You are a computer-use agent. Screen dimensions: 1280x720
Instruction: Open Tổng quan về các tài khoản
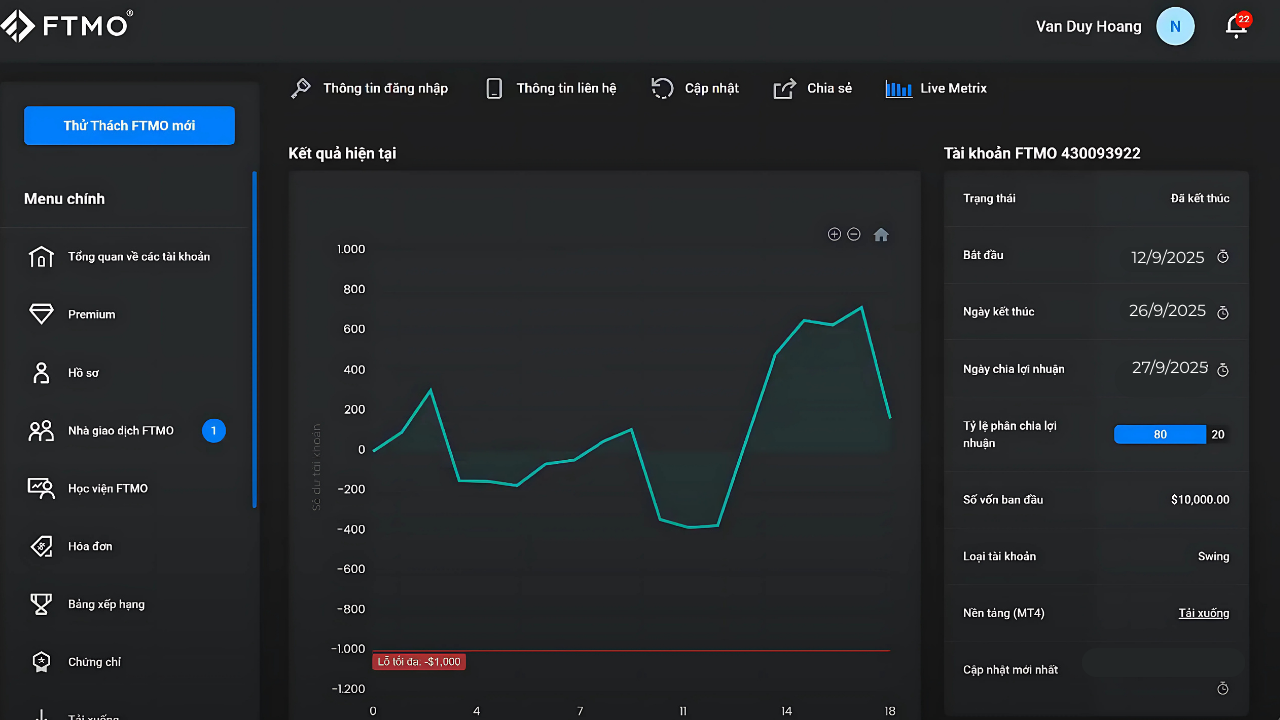click(138, 257)
